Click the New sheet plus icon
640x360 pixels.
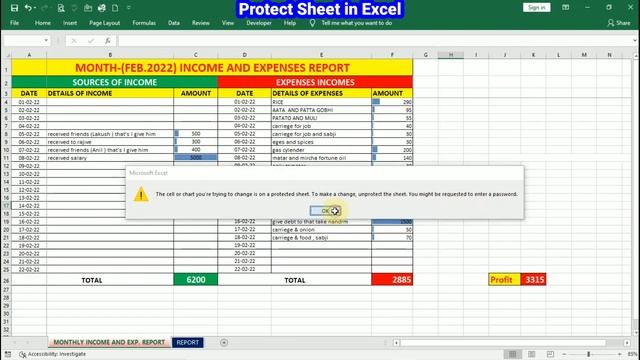coord(224,342)
